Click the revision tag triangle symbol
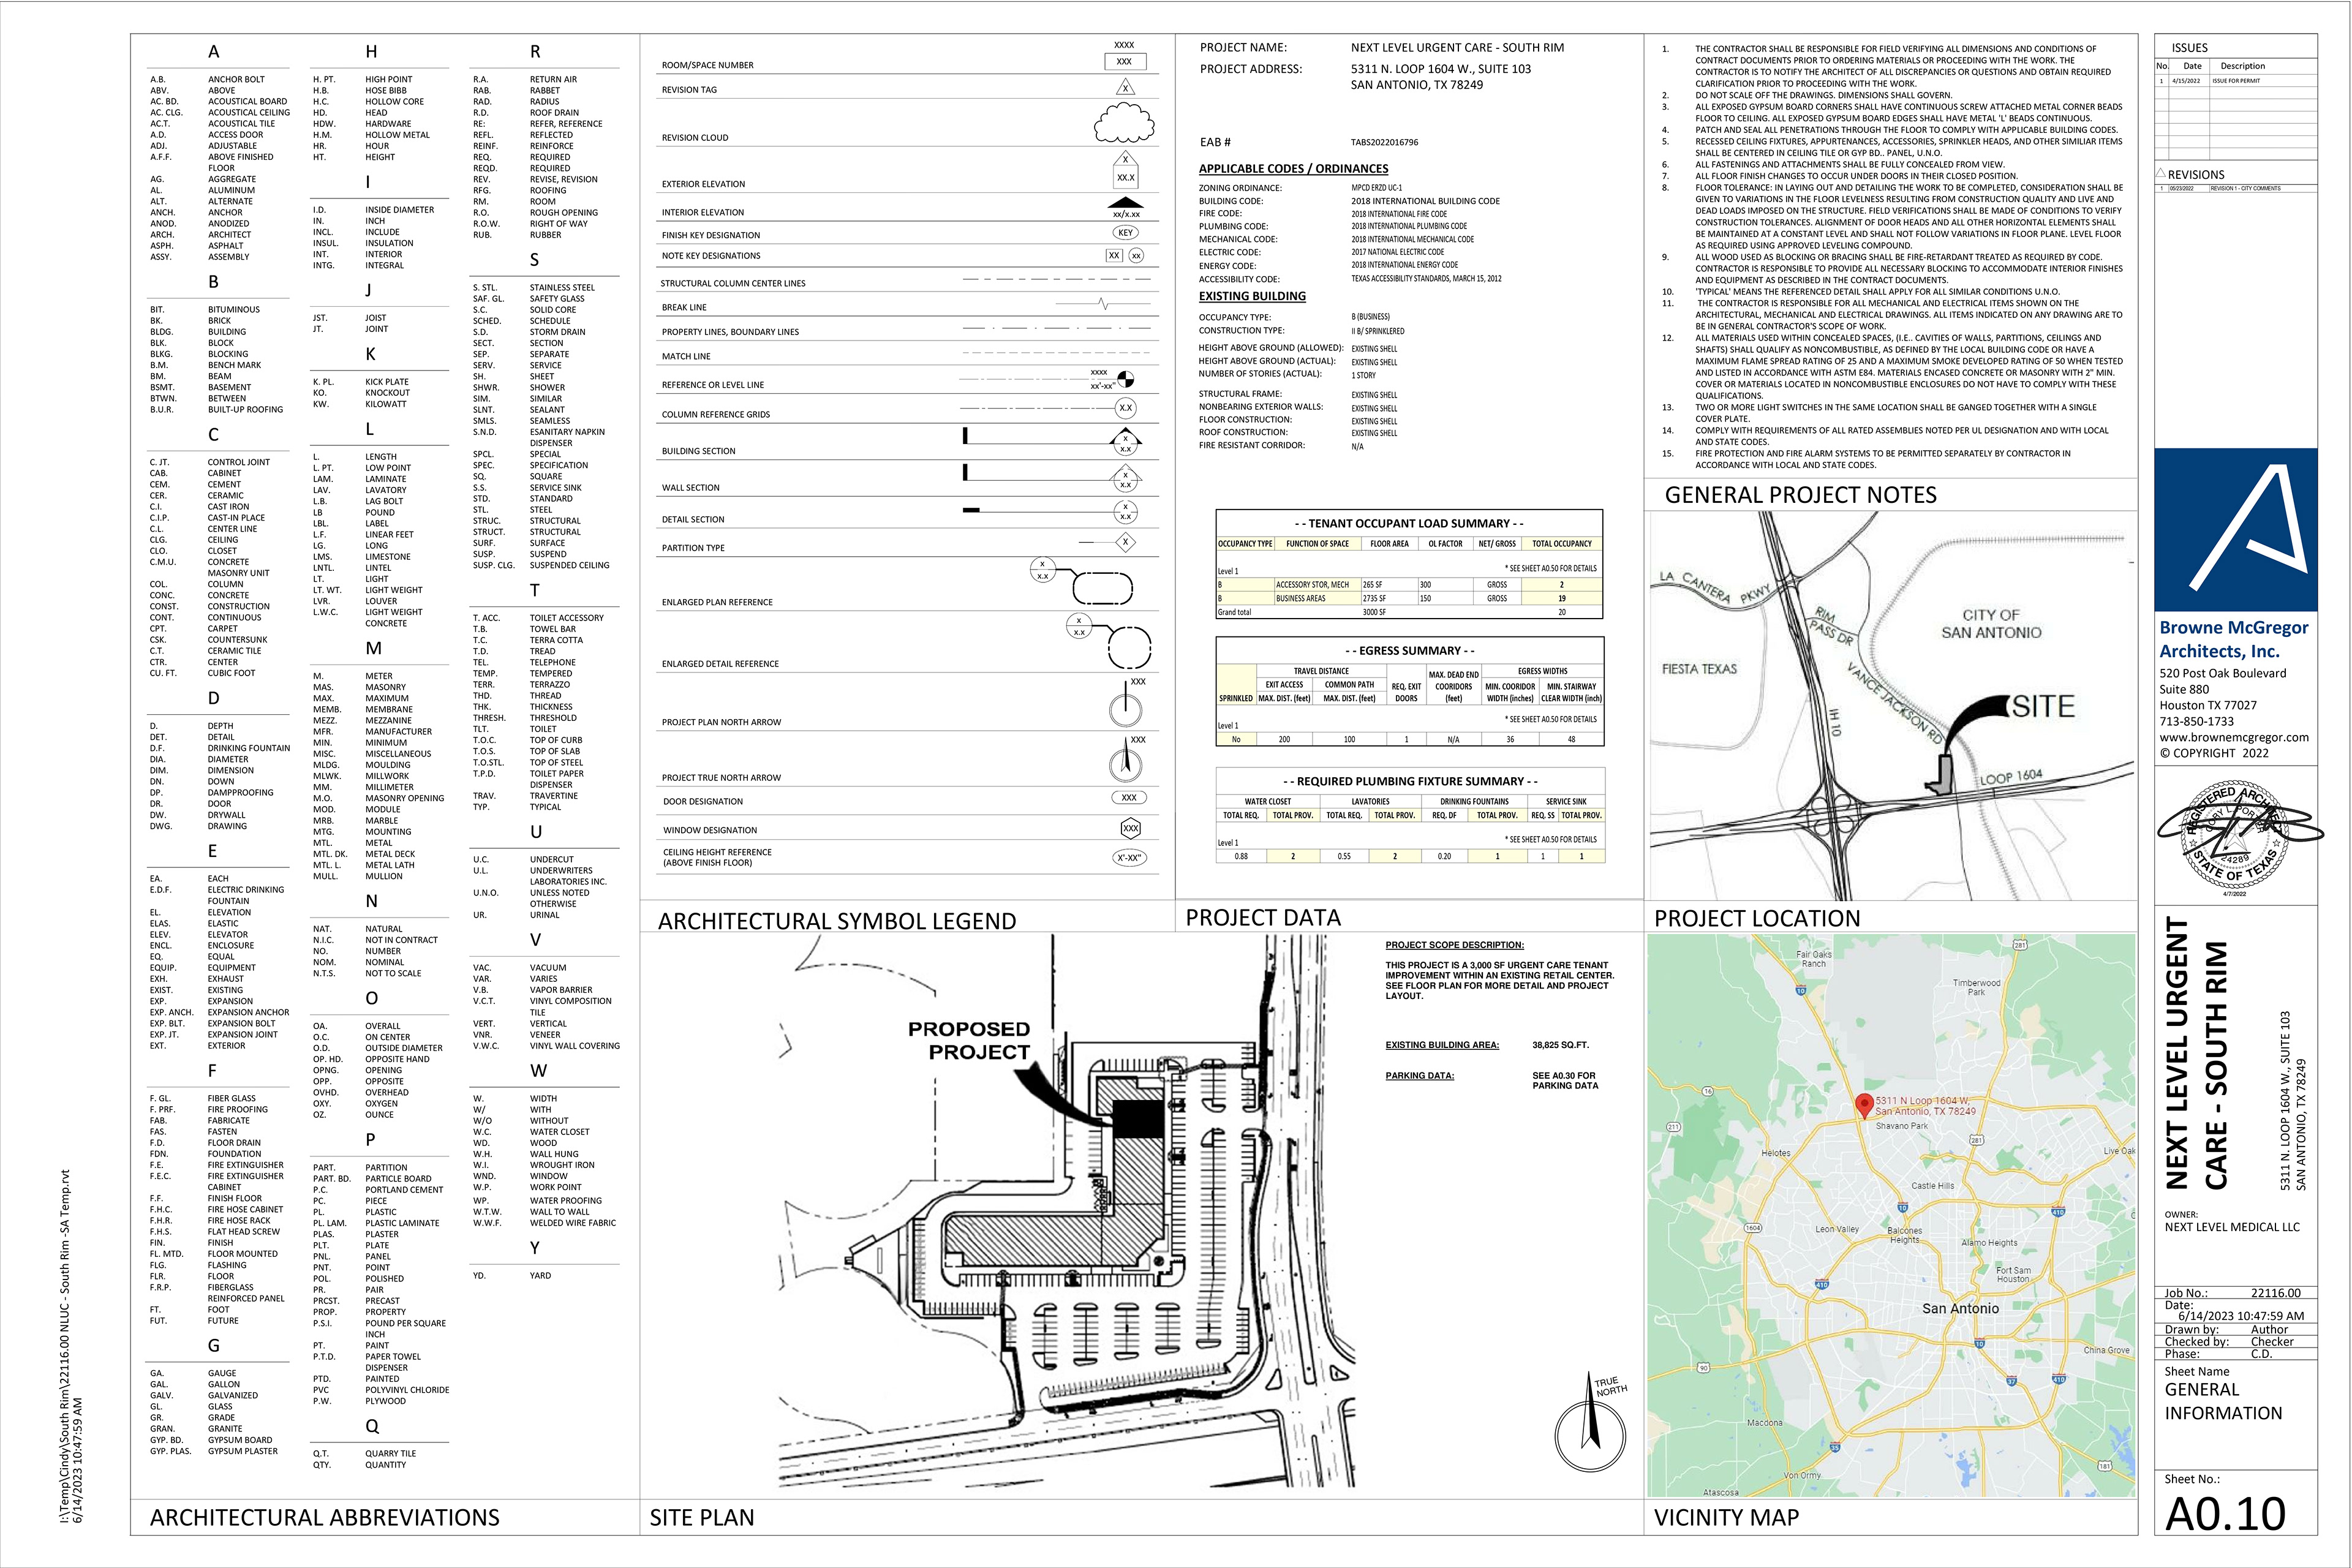This screenshot has height=1568, width=2352. point(1125,88)
